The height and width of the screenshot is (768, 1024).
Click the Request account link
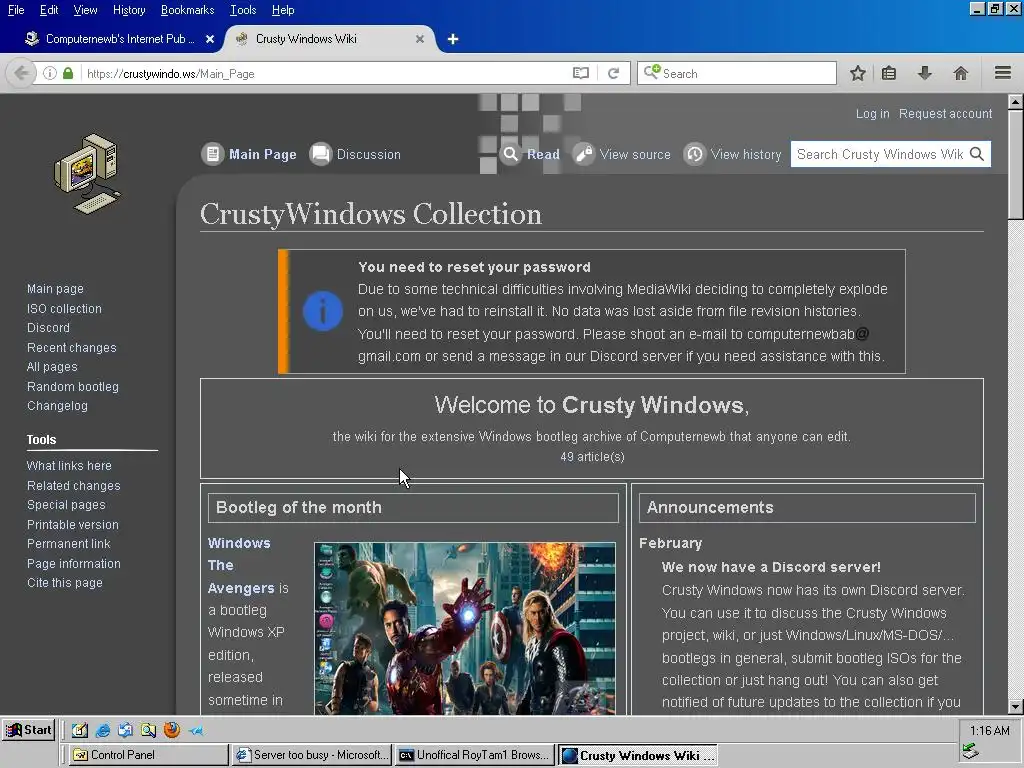pyautogui.click(x=945, y=114)
